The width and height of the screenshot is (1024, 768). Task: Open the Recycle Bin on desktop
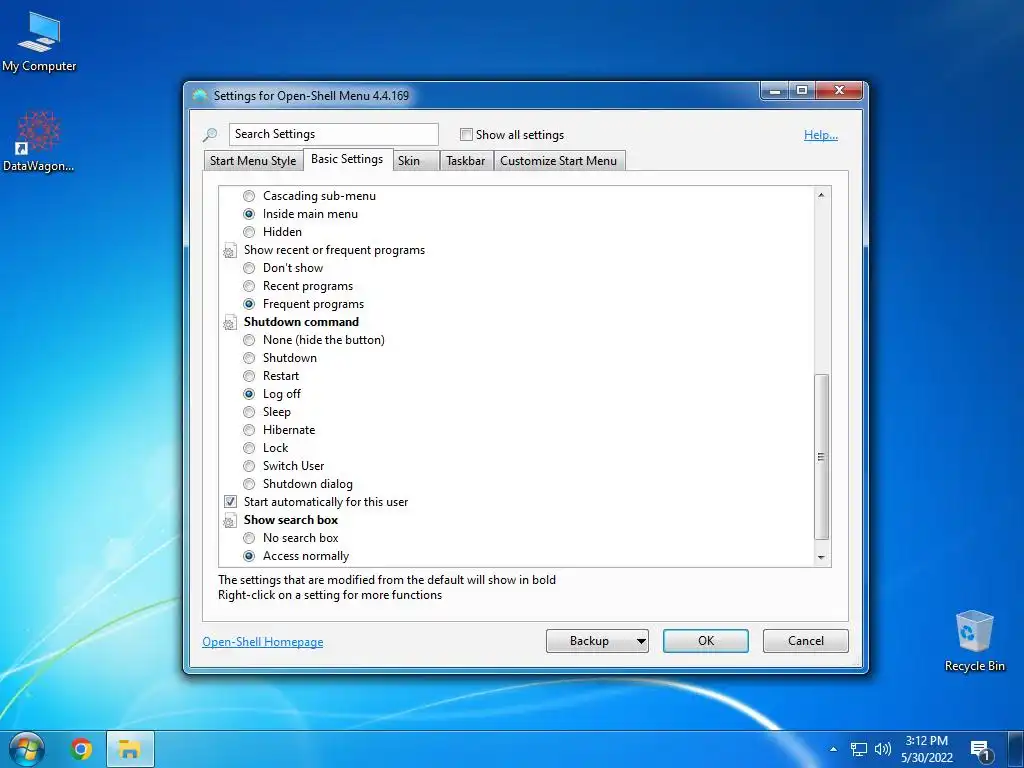coord(974,641)
